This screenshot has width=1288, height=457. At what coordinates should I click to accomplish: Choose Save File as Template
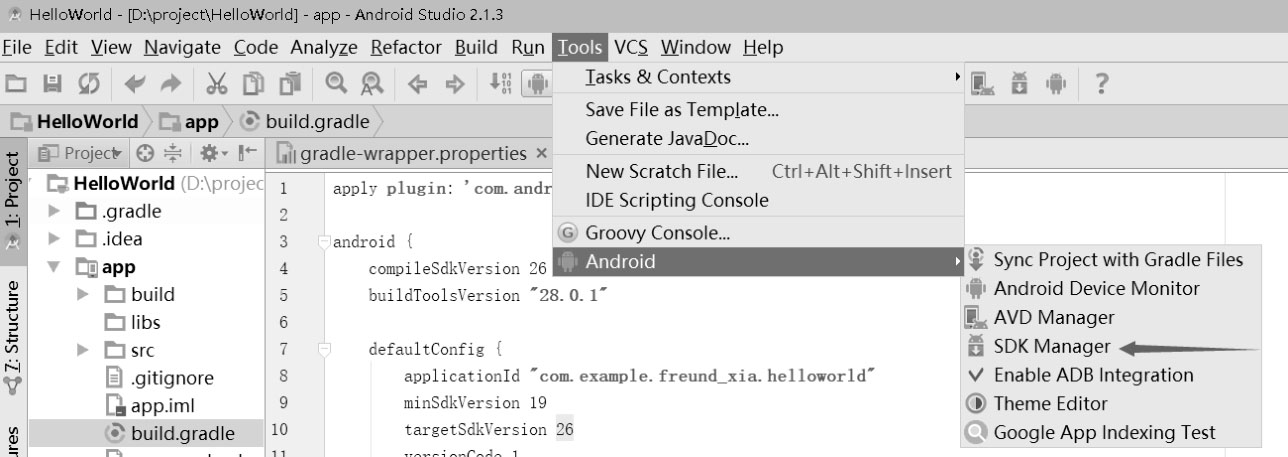(759, 110)
